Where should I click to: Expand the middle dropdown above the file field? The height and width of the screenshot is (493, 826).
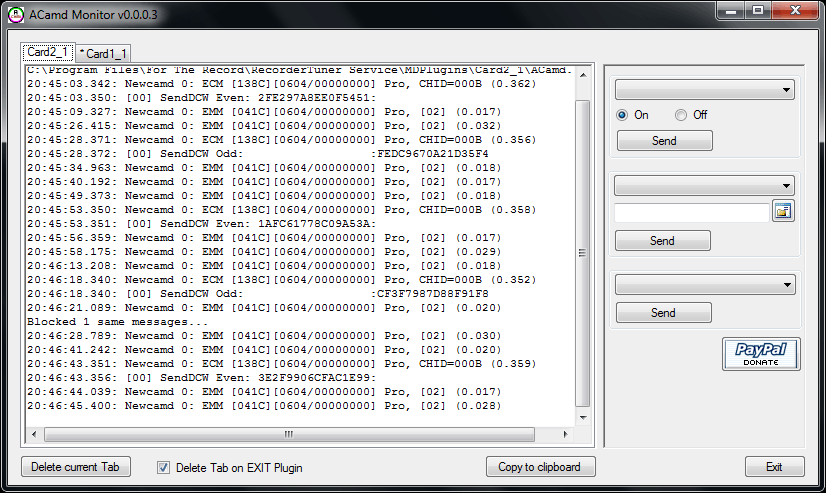(x=704, y=185)
